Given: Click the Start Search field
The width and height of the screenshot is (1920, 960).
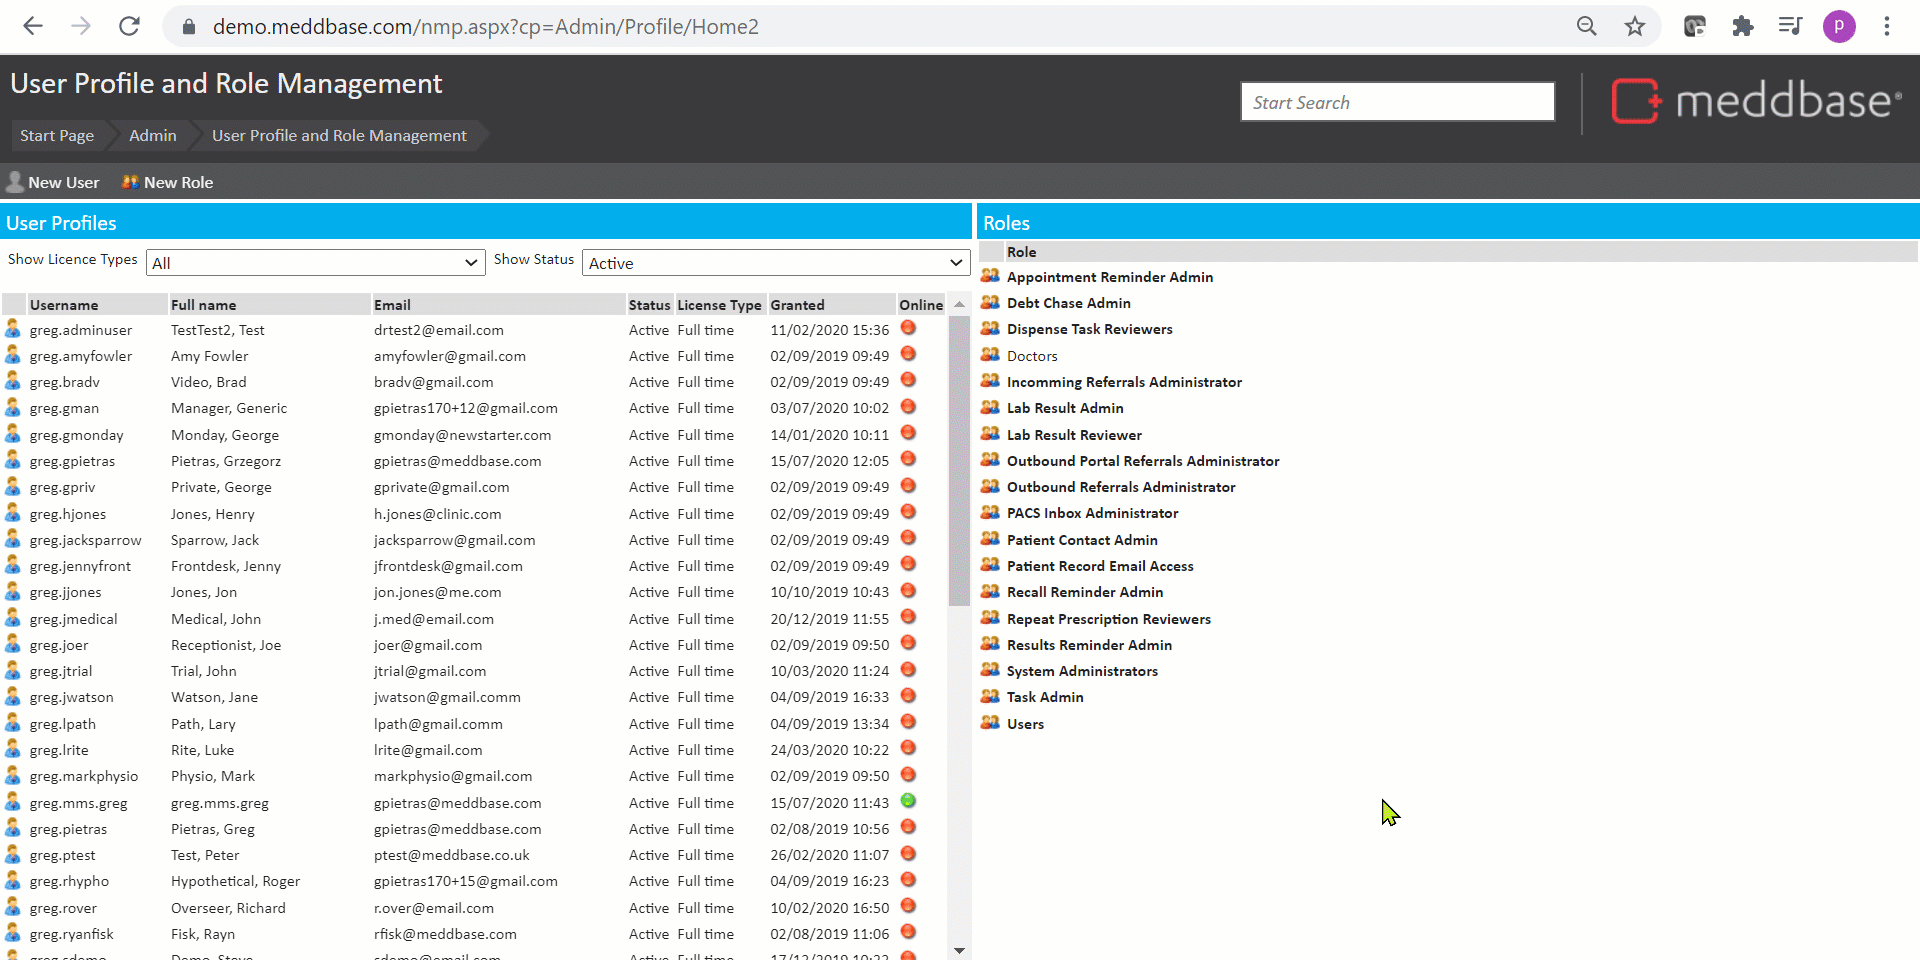Looking at the screenshot, I should (1397, 102).
